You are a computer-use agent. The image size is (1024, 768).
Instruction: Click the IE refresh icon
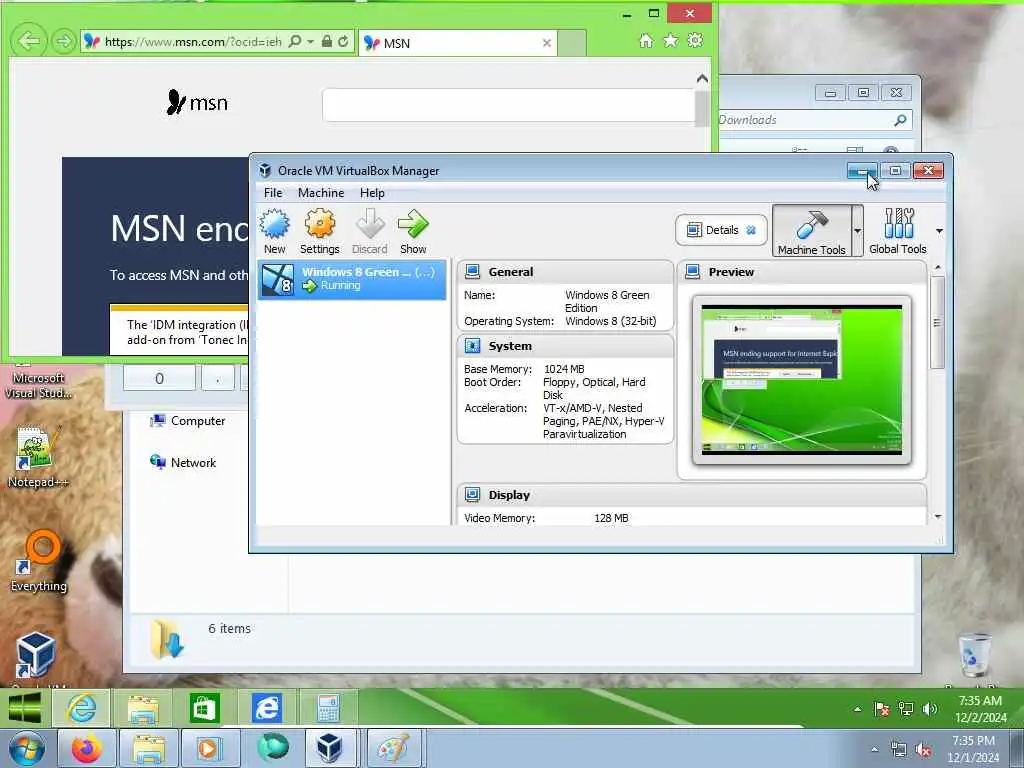[x=343, y=41]
